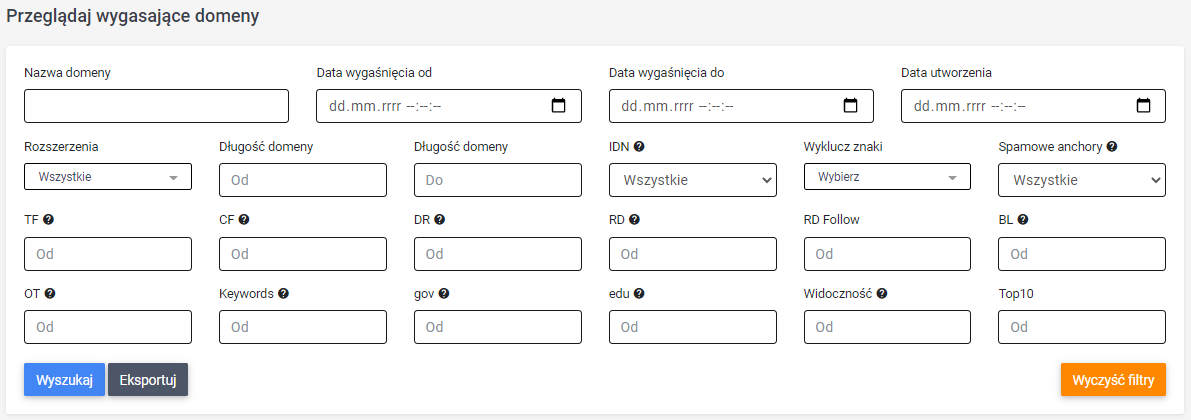Click the Wyszukaj button
This screenshot has height=420, width=1191.
coord(65,381)
